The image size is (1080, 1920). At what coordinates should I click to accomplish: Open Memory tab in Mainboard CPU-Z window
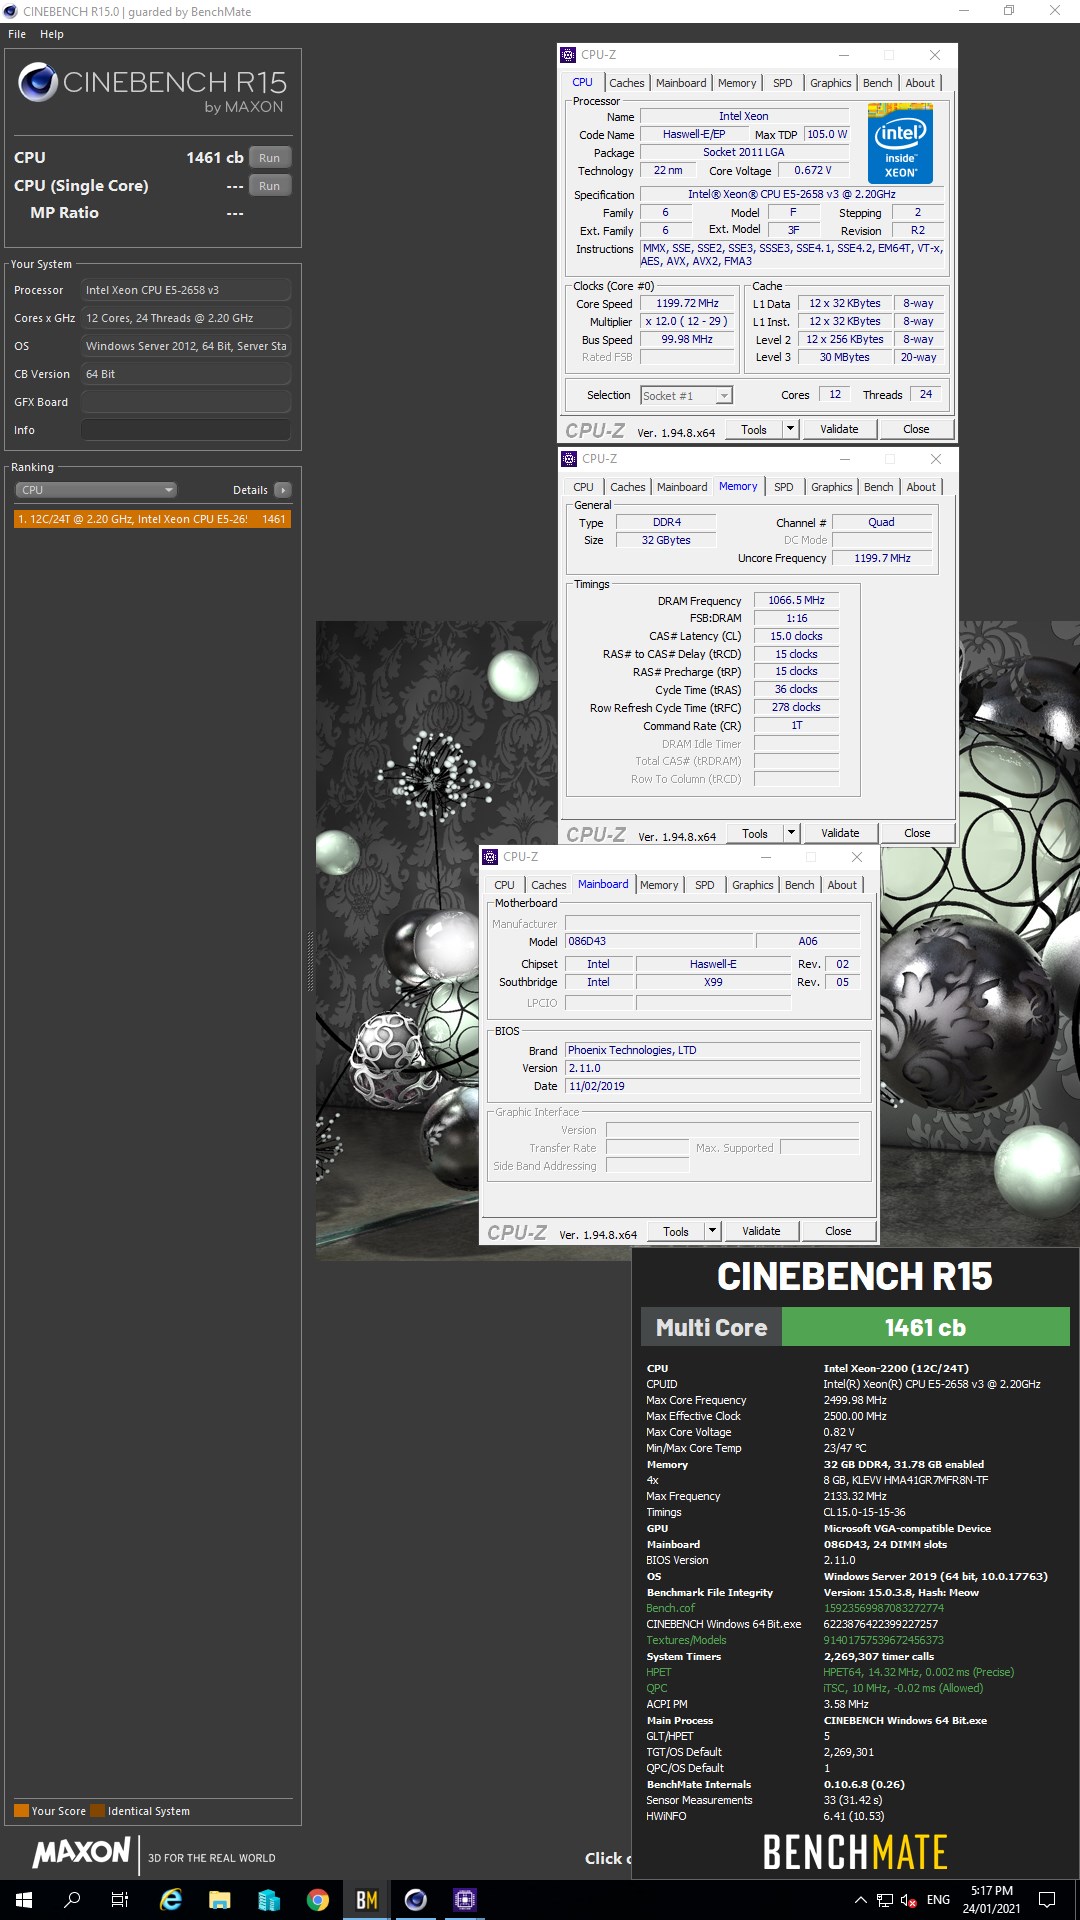tap(659, 885)
